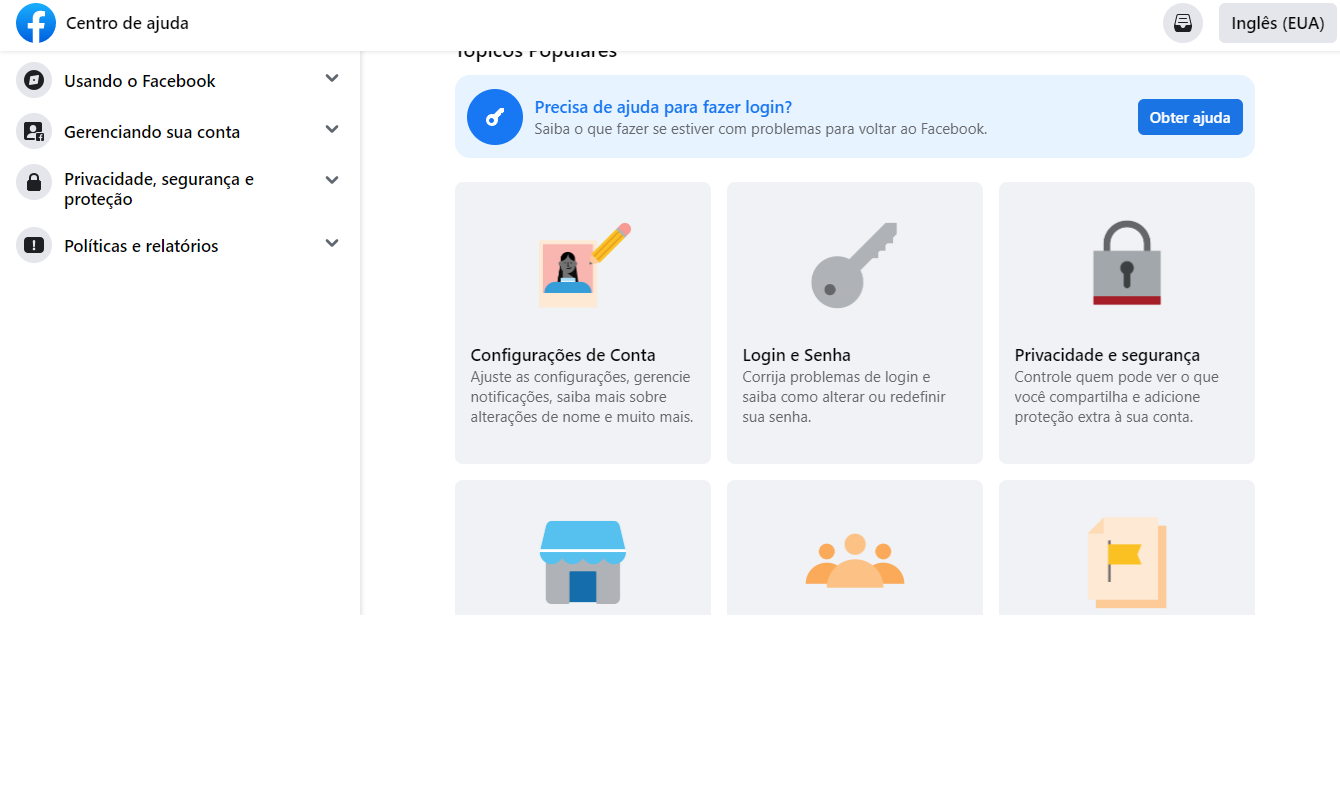The width and height of the screenshot is (1340, 800).
Task: Expand the Gerenciando sua conta section
Action: tap(331, 129)
